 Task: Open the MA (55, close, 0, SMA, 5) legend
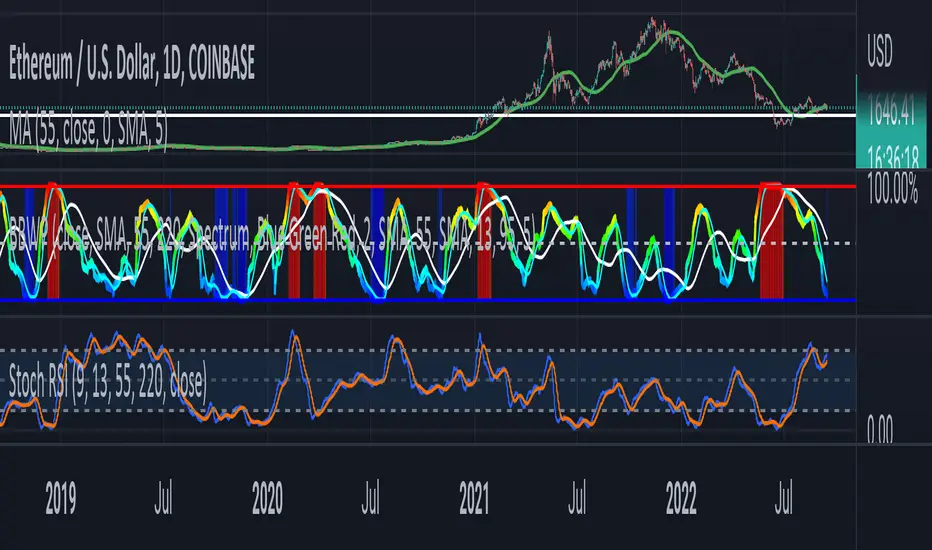point(89,130)
